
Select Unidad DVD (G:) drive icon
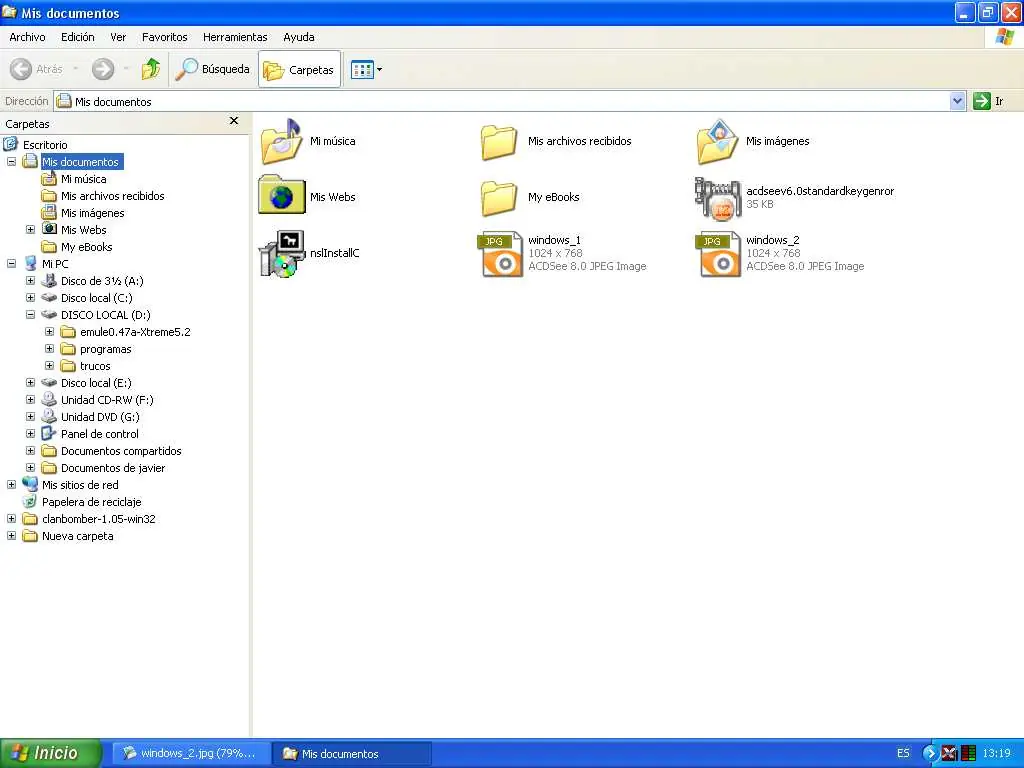(x=49, y=416)
